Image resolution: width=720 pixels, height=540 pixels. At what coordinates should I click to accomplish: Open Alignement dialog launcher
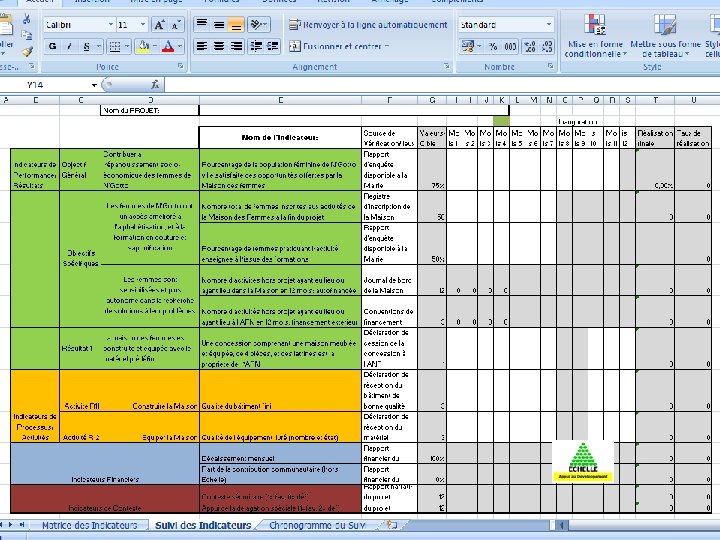(447, 66)
